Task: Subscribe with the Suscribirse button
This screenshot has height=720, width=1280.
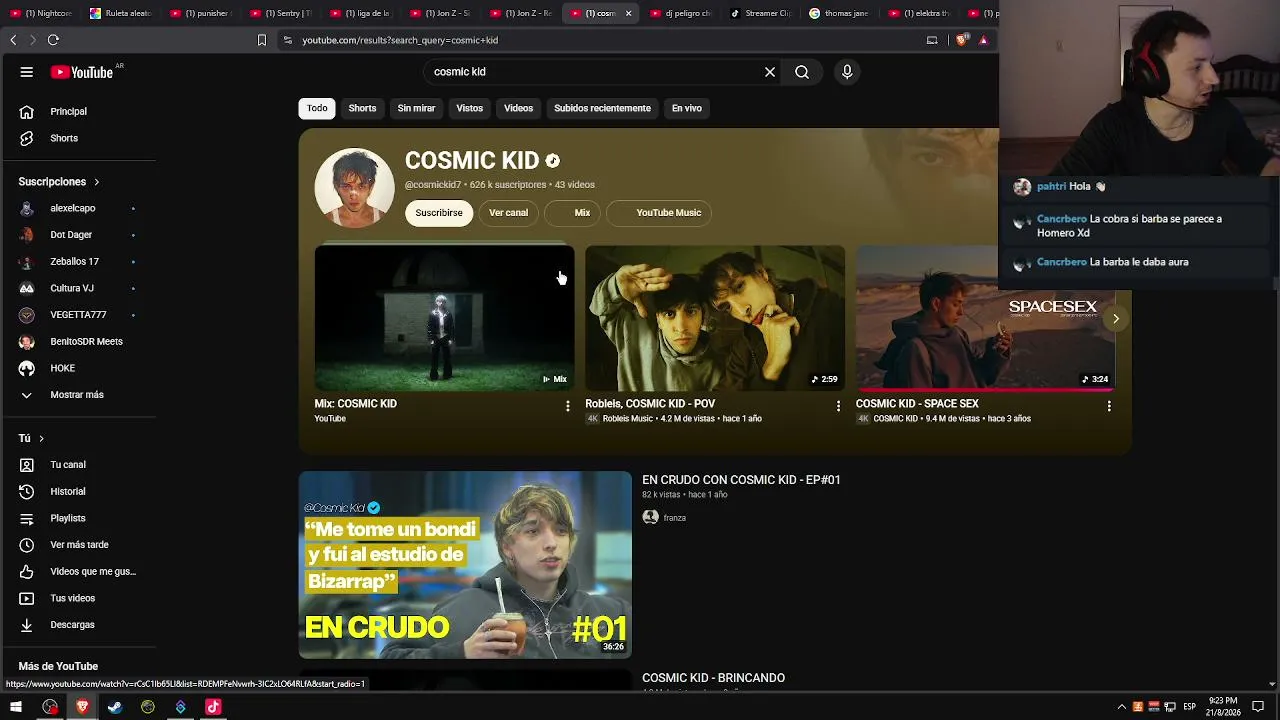Action: click(x=439, y=212)
